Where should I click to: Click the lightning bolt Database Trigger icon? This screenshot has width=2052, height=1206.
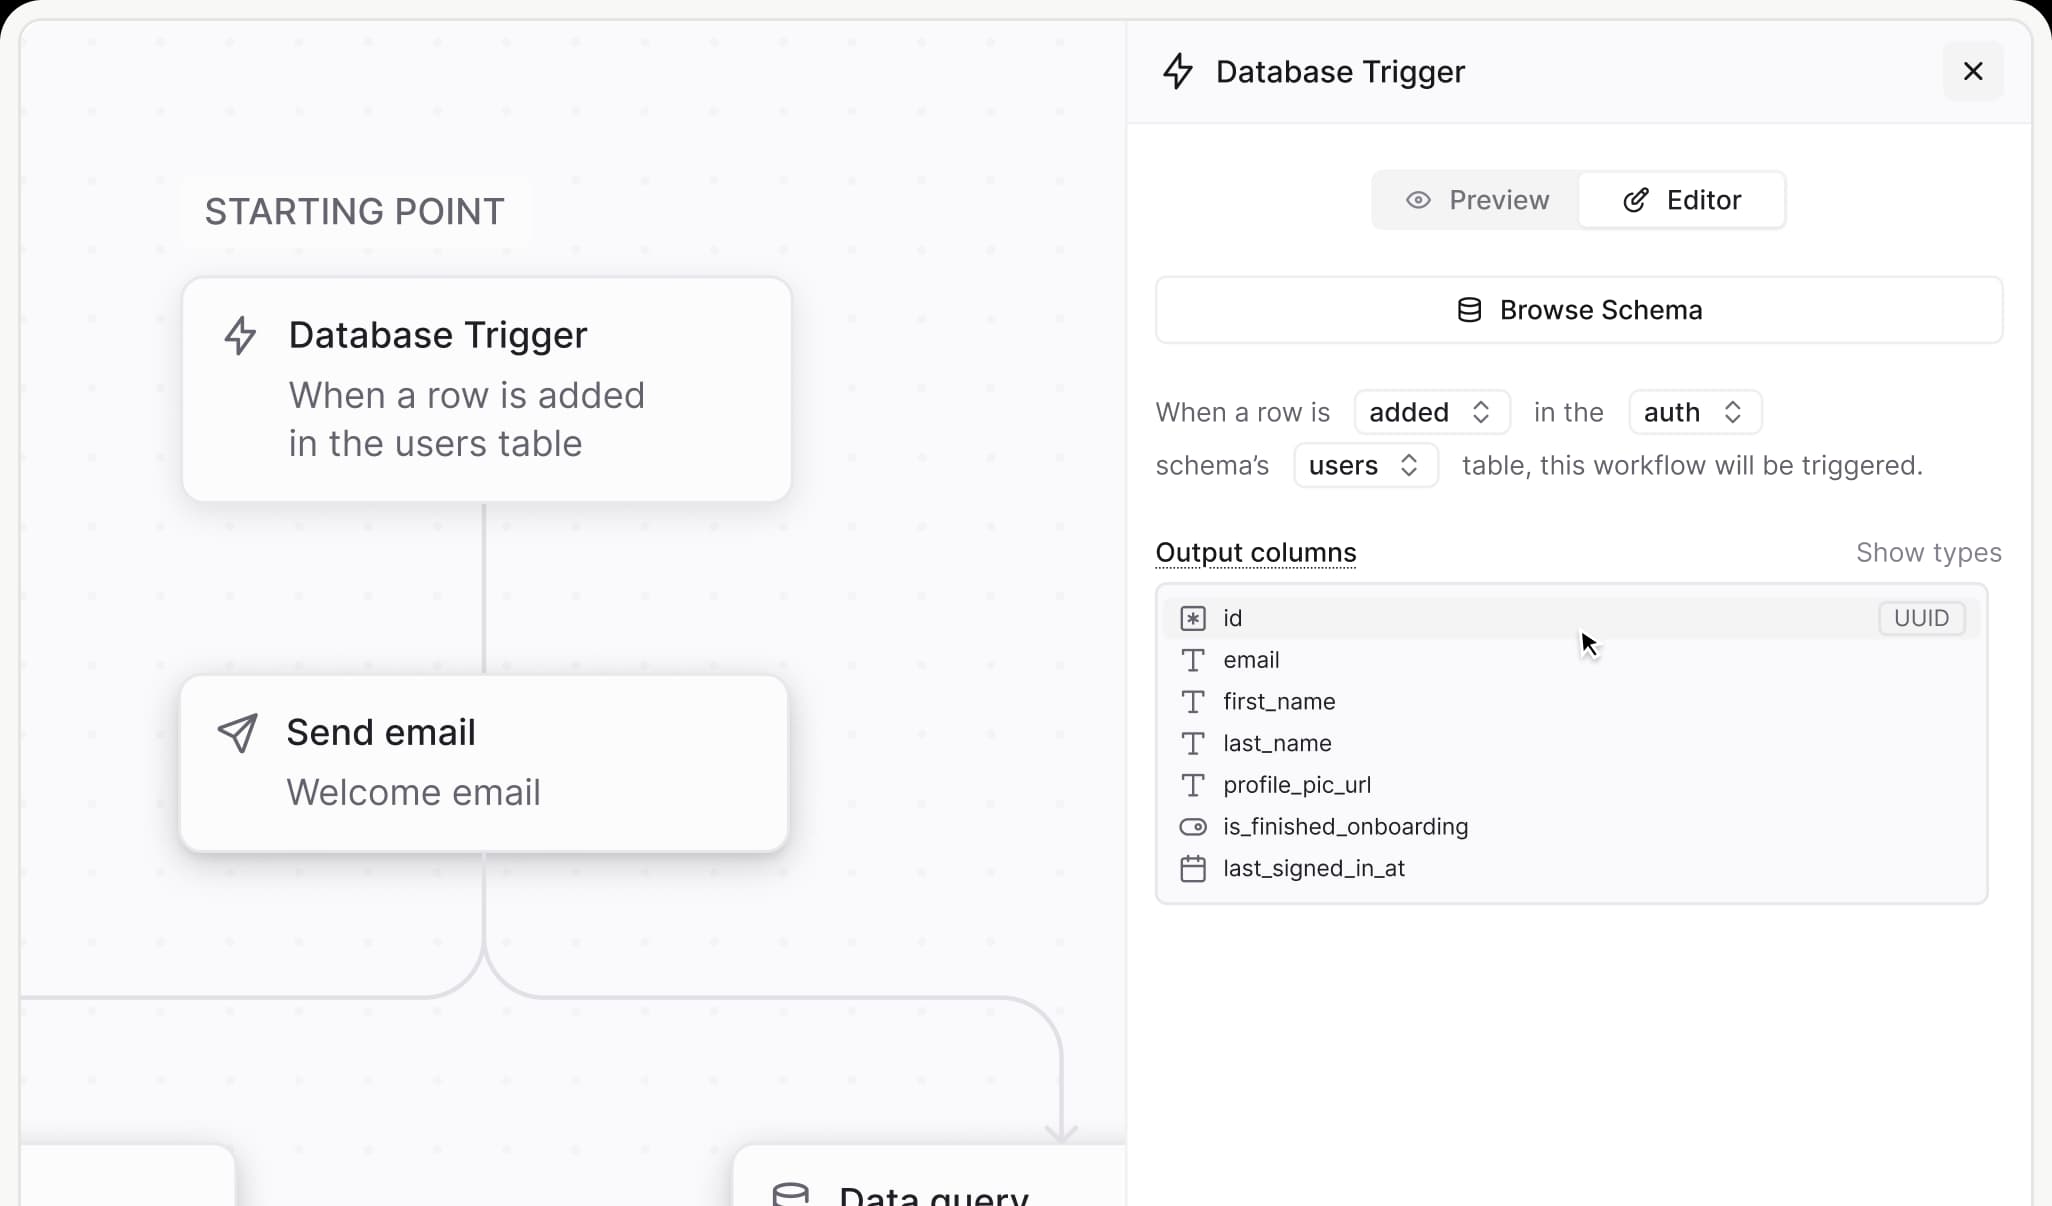240,336
